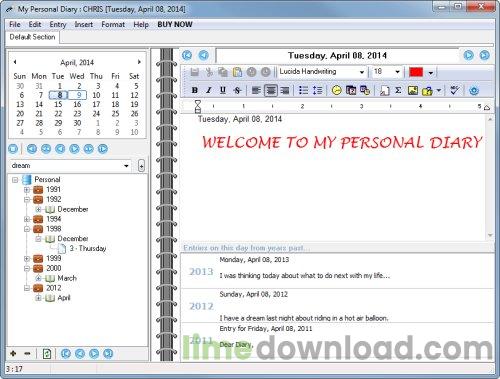
Task: Insert a smiley emoticon
Action: pyautogui.click(x=337, y=90)
